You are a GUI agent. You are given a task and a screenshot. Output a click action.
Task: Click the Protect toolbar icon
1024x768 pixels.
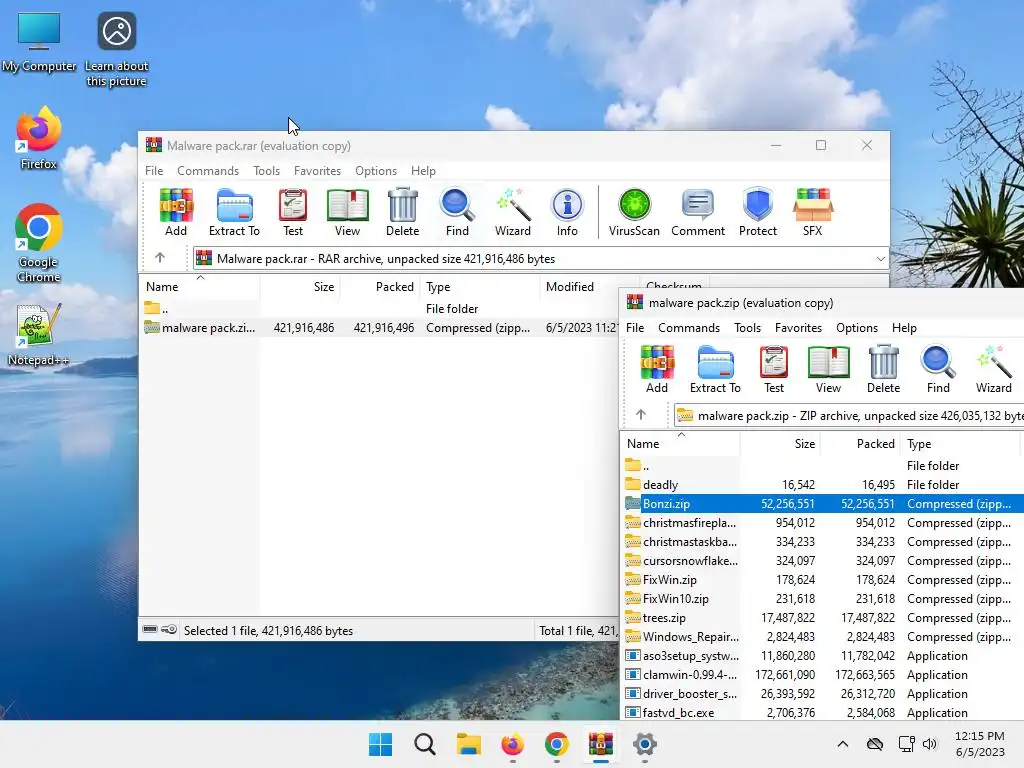[758, 212]
